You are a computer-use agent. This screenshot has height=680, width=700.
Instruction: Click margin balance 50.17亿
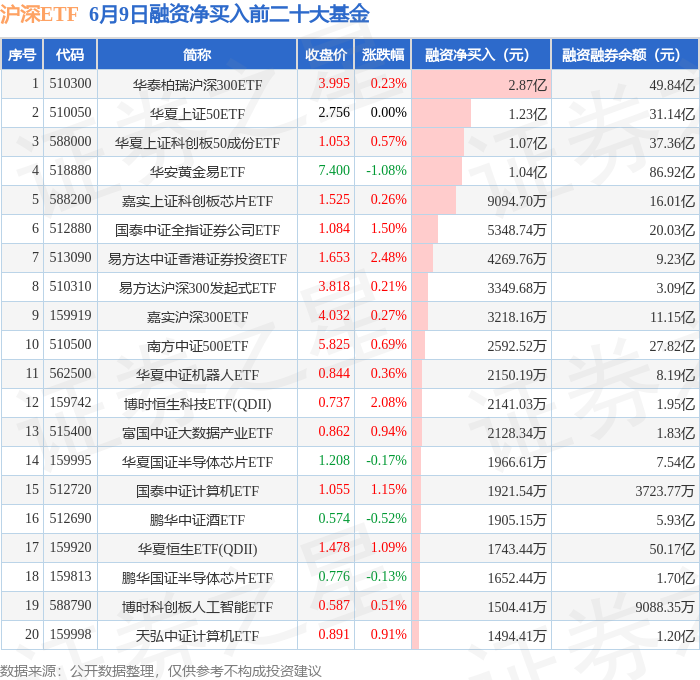(672, 549)
